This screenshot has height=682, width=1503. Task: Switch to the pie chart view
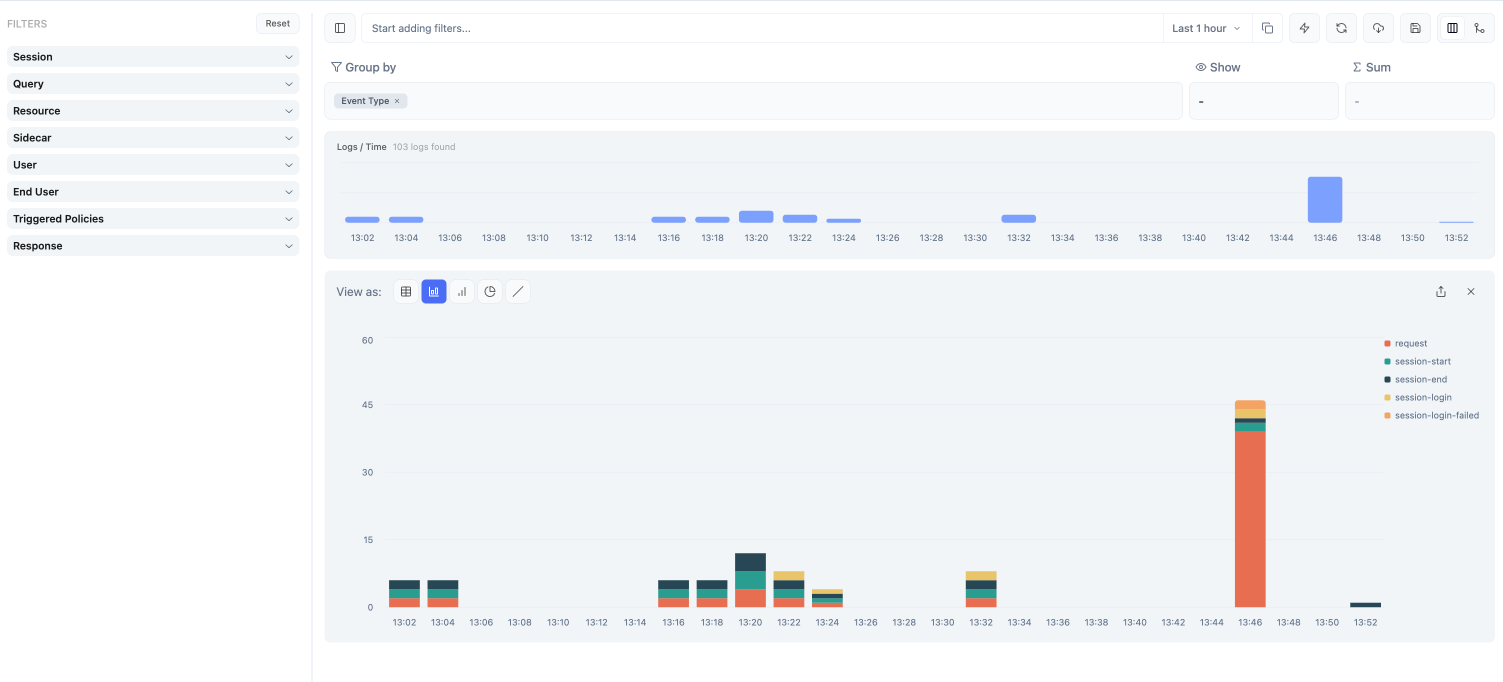click(490, 291)
